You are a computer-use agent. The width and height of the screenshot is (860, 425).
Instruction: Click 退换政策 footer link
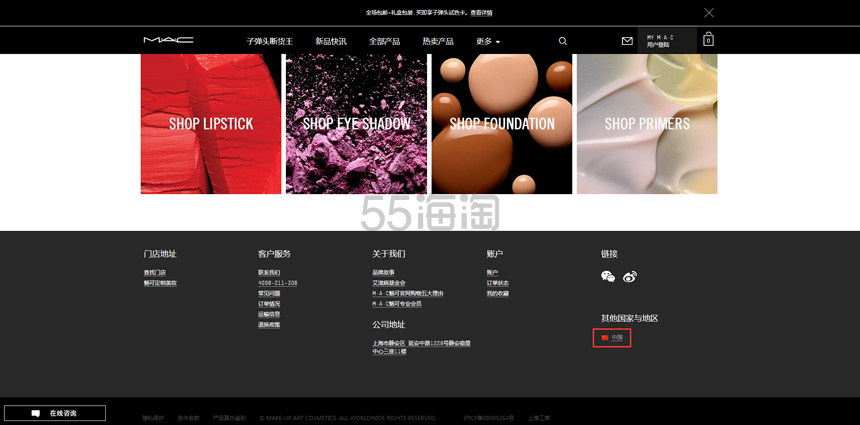click(269, 325)
